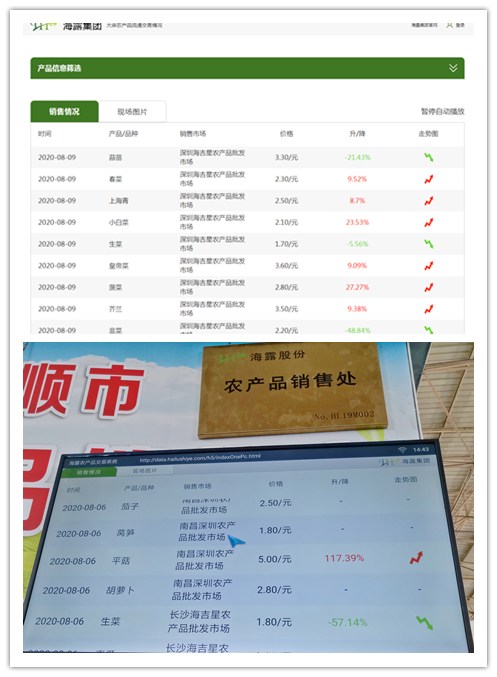Viewport: 497px width, 677px height.
Task: Switch to the 现场图片 tab above the table
Action: click(132, 112)
